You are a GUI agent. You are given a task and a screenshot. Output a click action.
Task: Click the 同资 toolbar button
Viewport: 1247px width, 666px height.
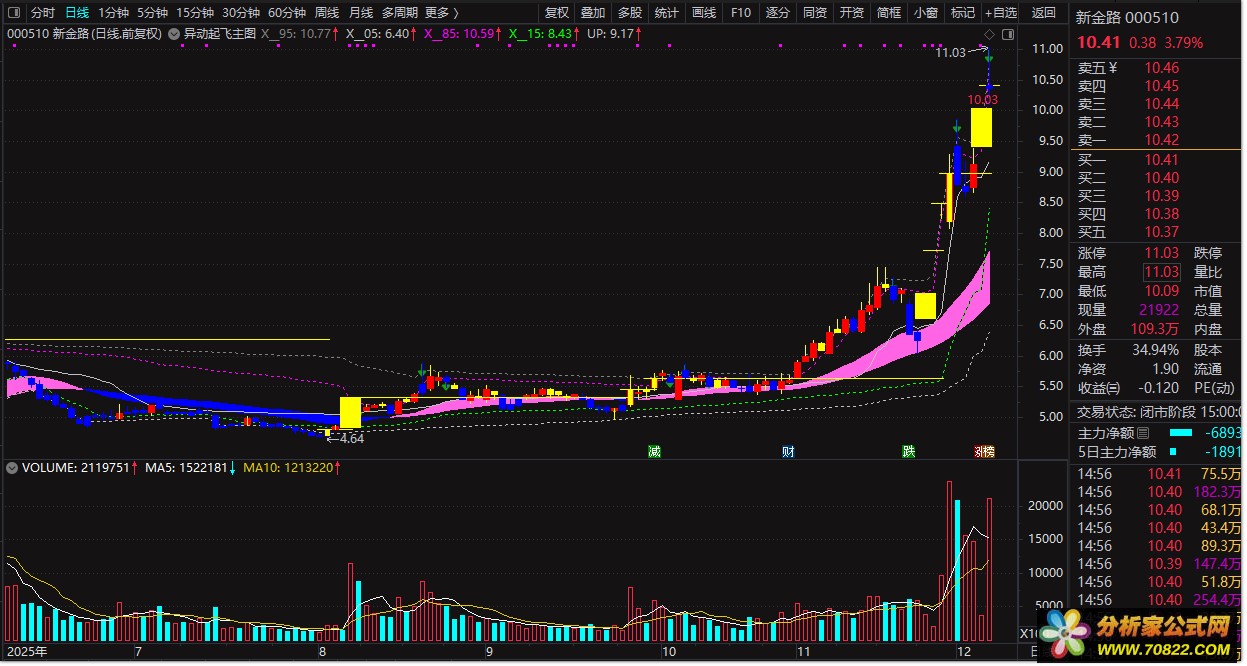tap(814, 13)
